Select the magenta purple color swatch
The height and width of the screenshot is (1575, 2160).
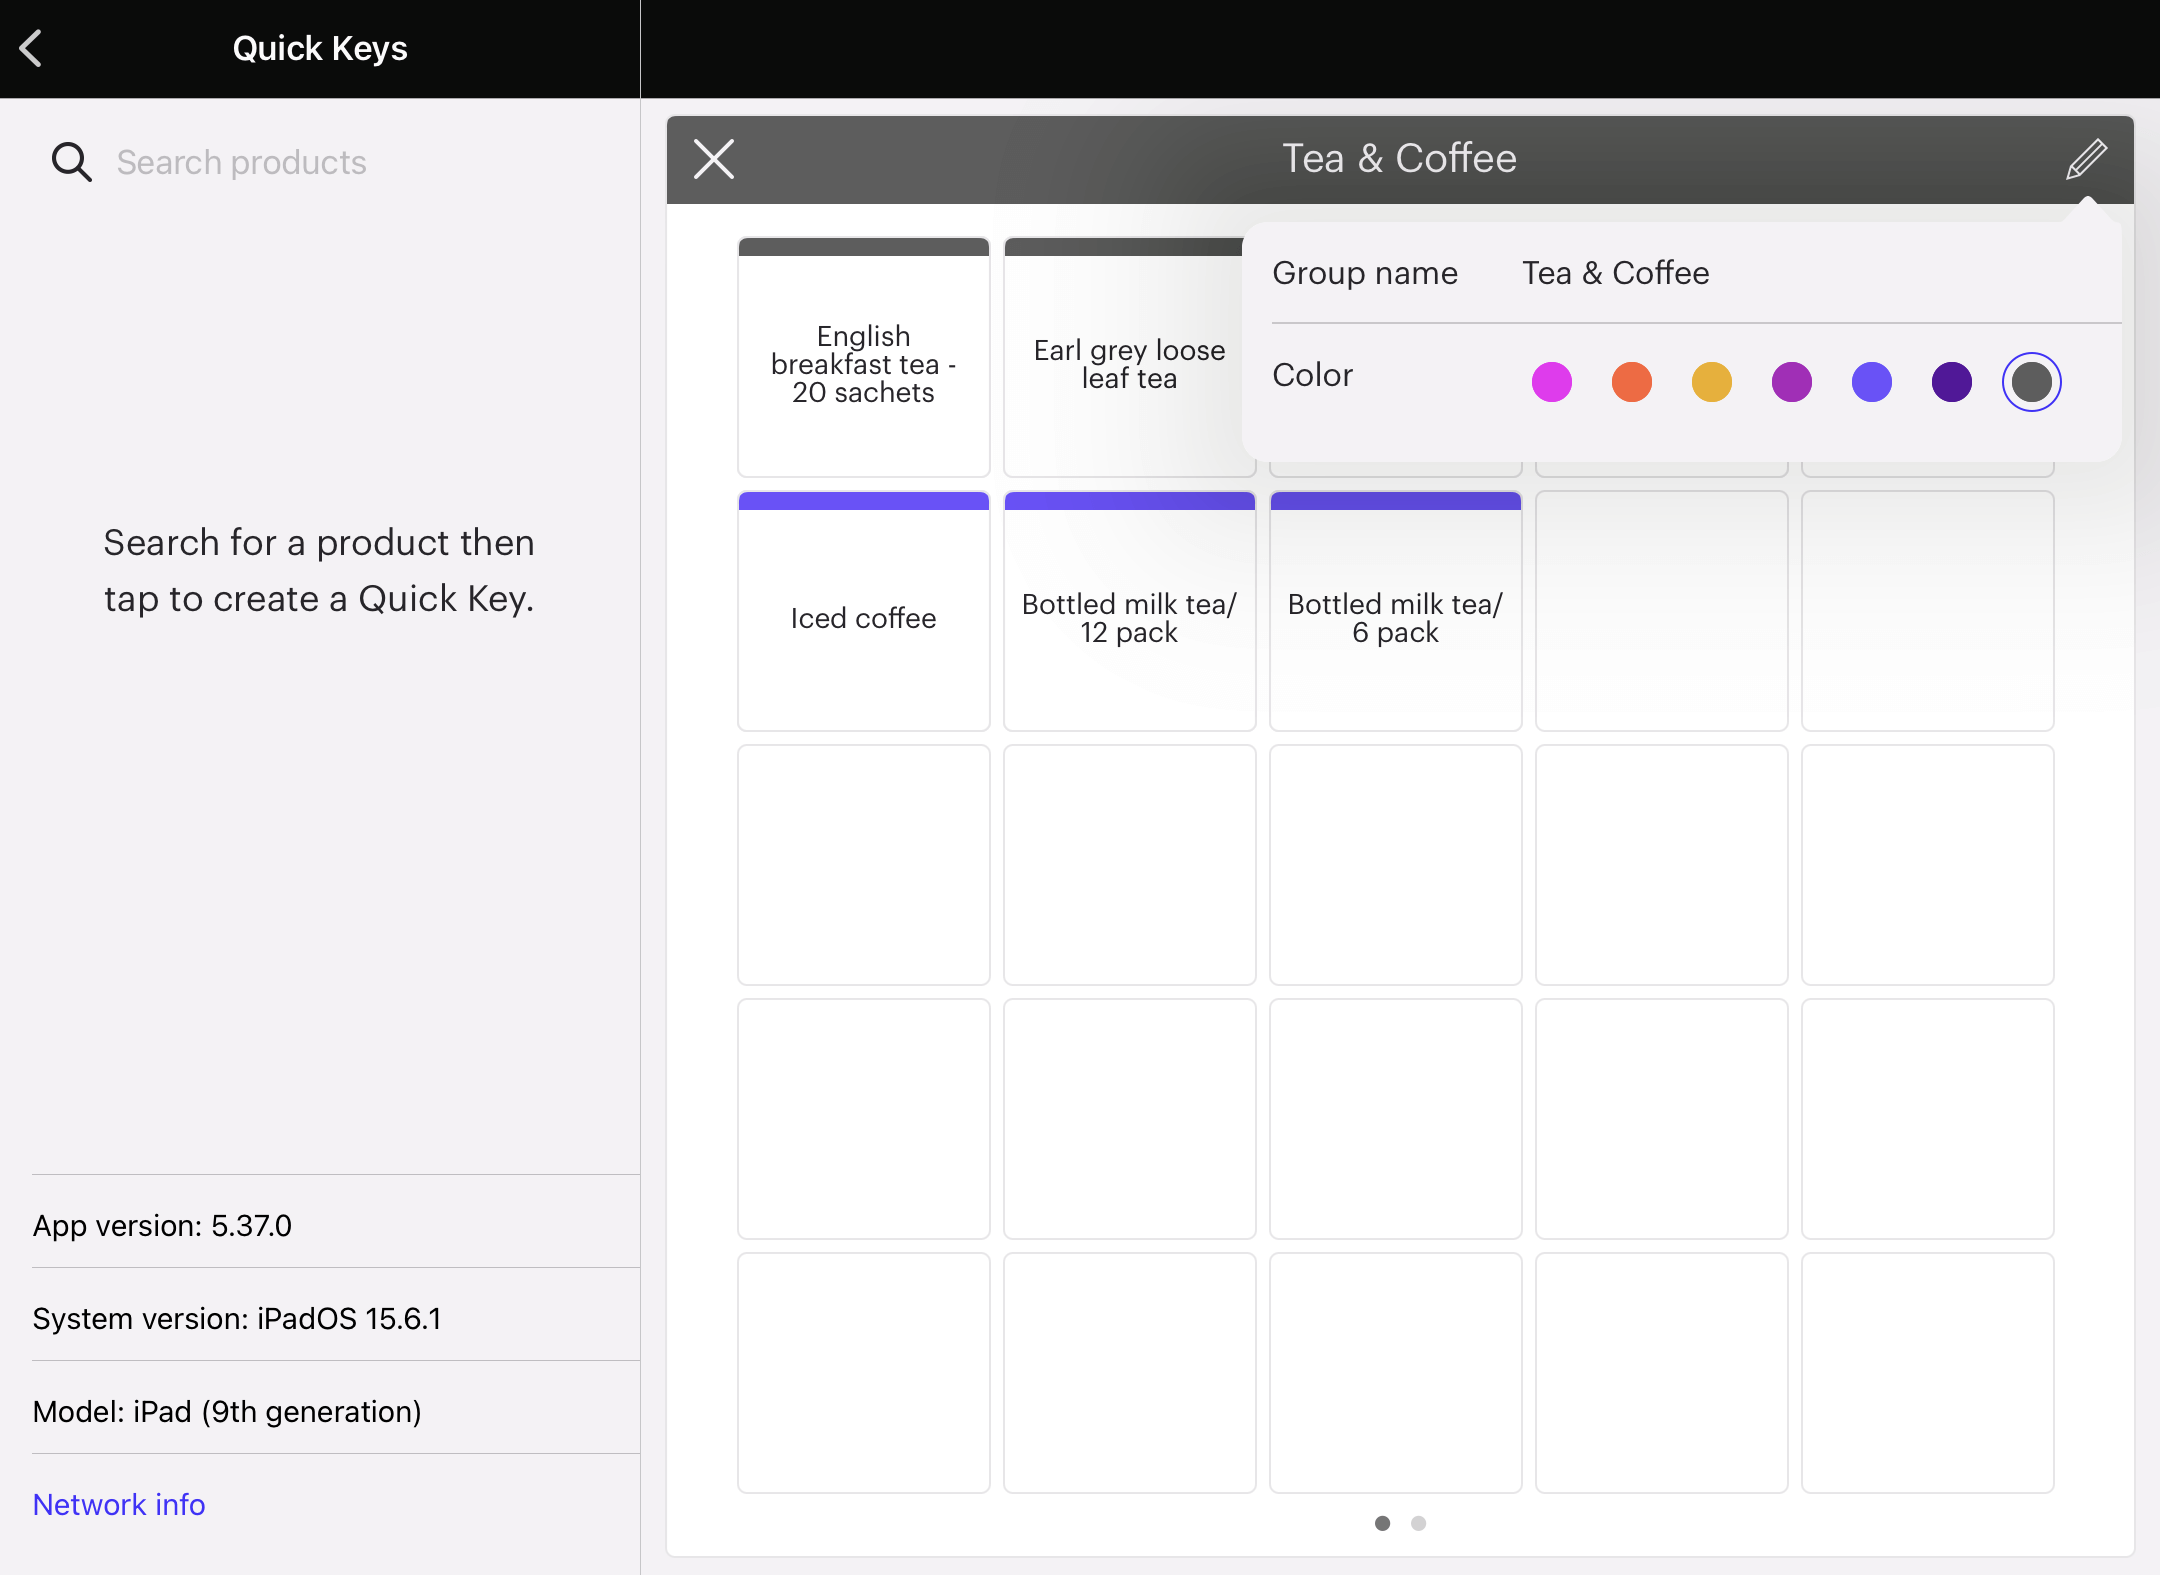click(1791, 382)
